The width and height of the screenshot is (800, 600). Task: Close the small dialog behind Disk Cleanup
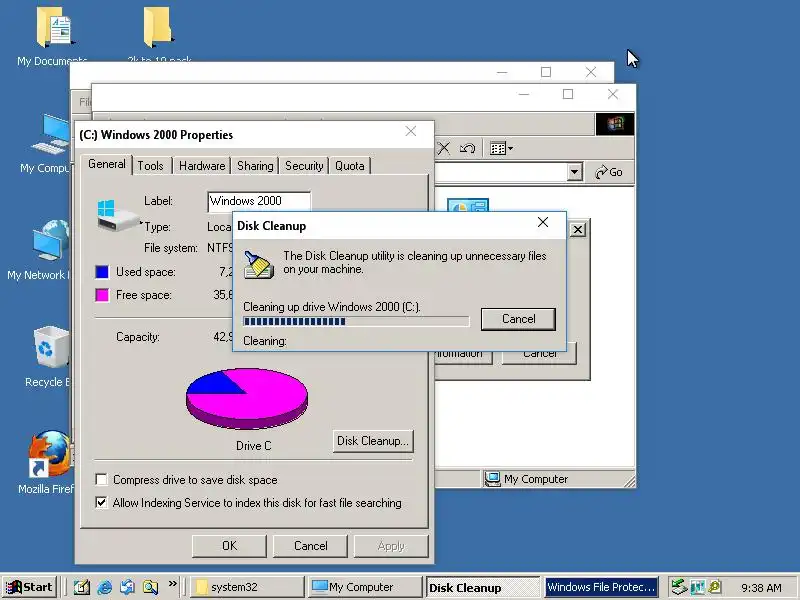point(577,230)
